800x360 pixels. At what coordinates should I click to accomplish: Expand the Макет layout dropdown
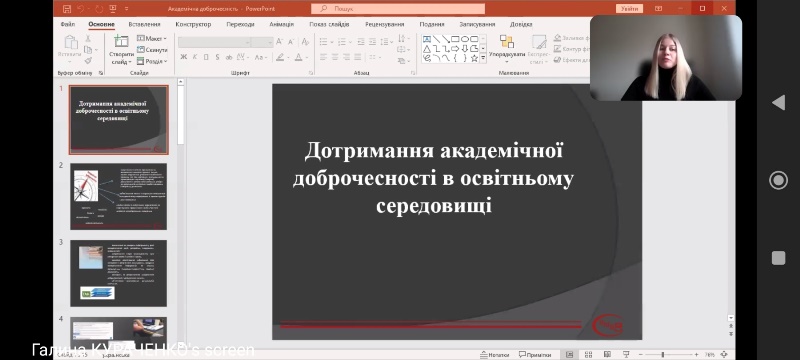pyautogui.click(x=152, y=39)
